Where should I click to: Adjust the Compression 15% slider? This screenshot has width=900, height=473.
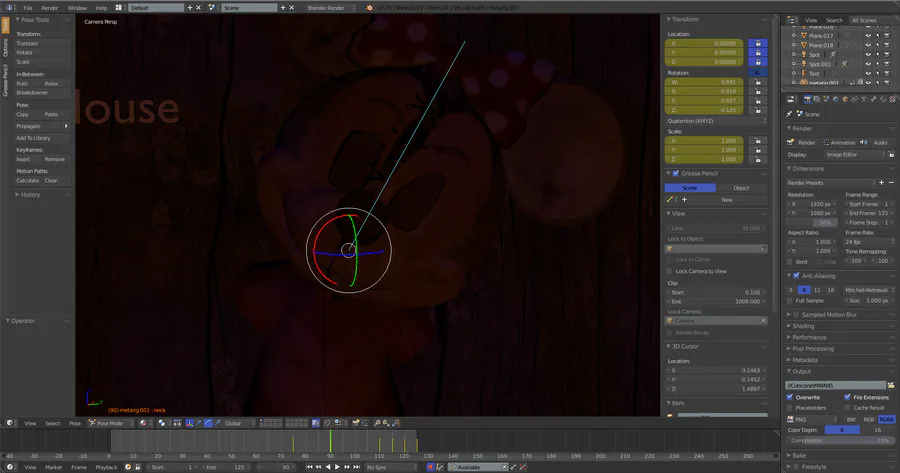tap(840, 440)
